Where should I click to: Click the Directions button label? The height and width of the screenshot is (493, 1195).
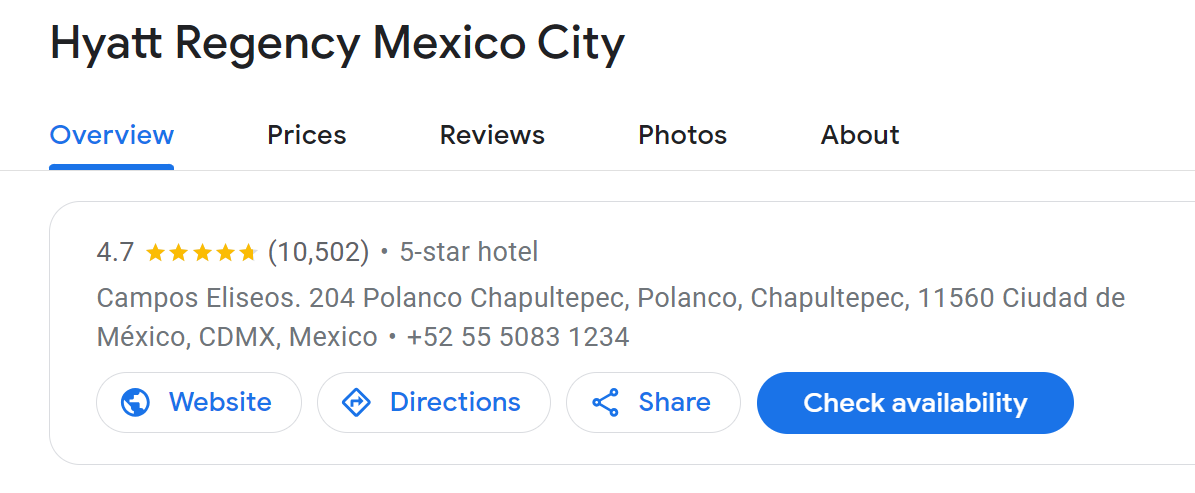pyautogui.click(x=455, y=402)
